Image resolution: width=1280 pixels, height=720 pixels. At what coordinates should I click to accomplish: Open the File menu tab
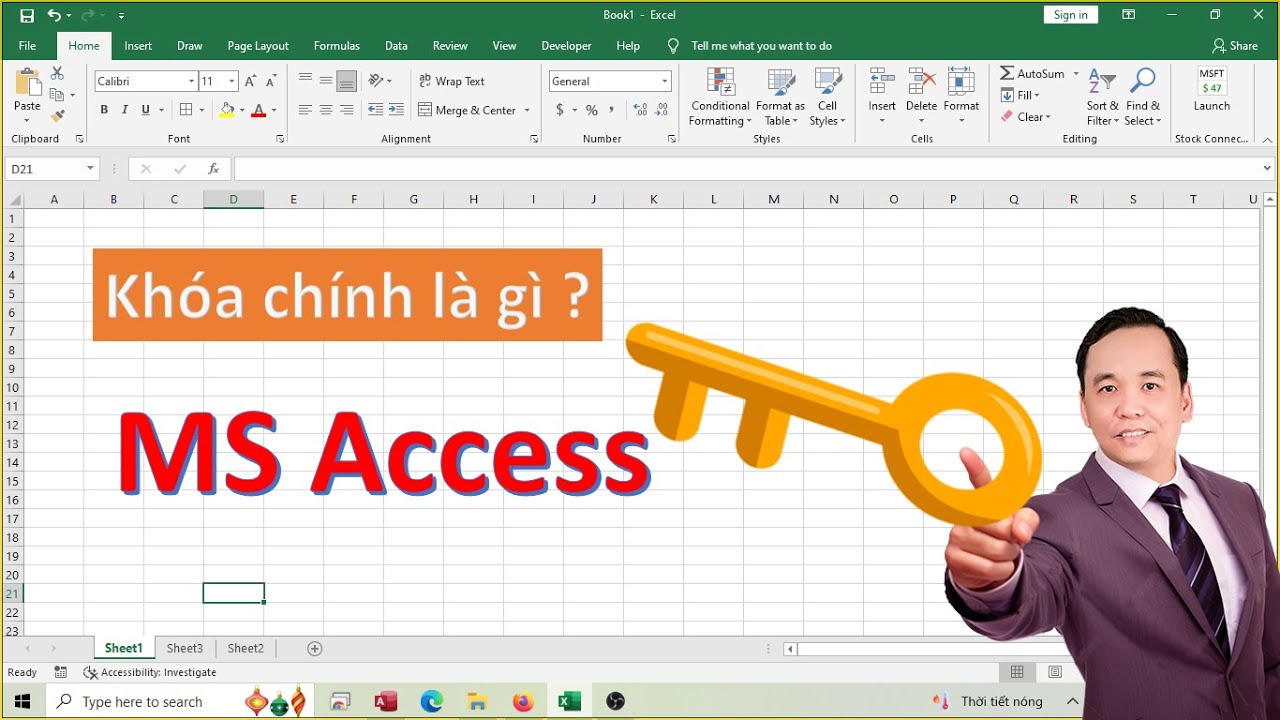27,46
